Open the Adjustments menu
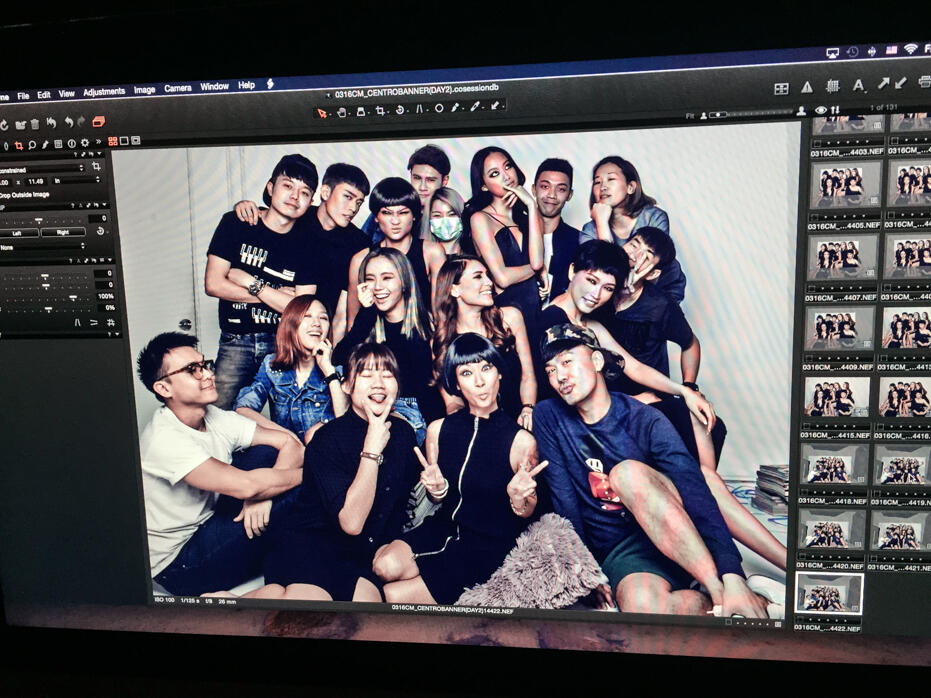Screen dimensions: 931x698 click(x=104, y=92)
